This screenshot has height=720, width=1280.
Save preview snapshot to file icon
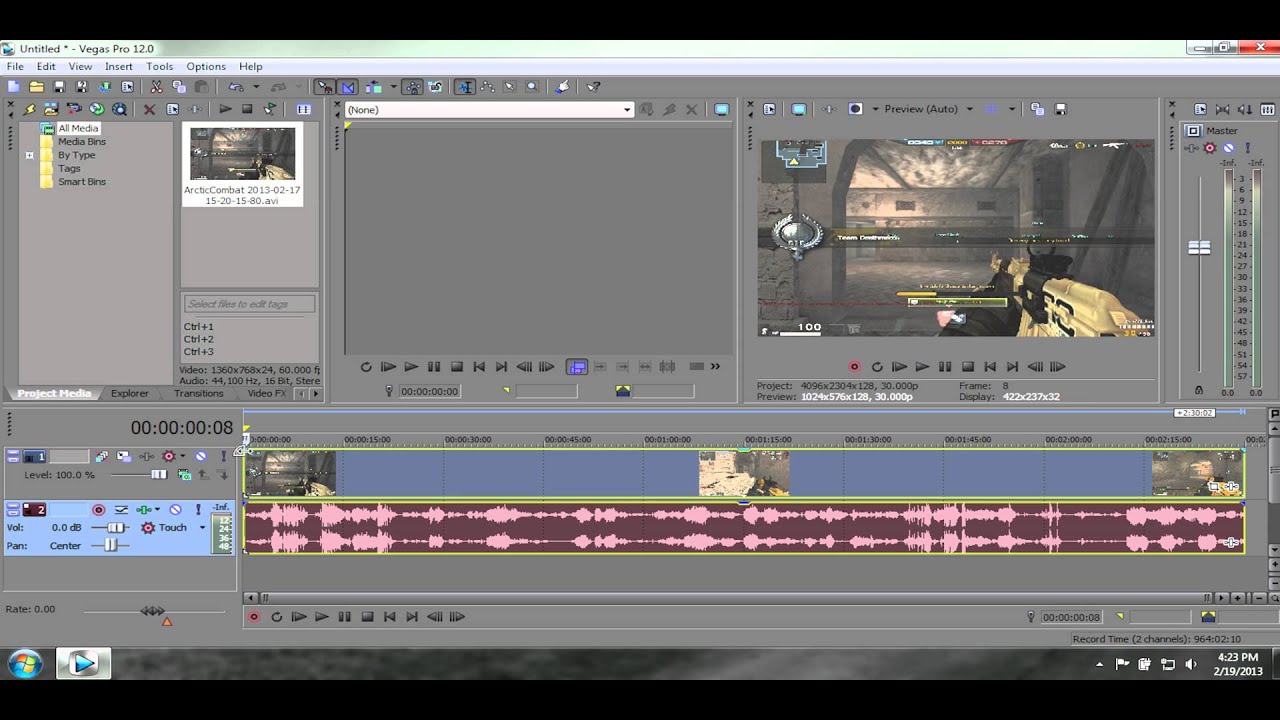point(1061,109)
